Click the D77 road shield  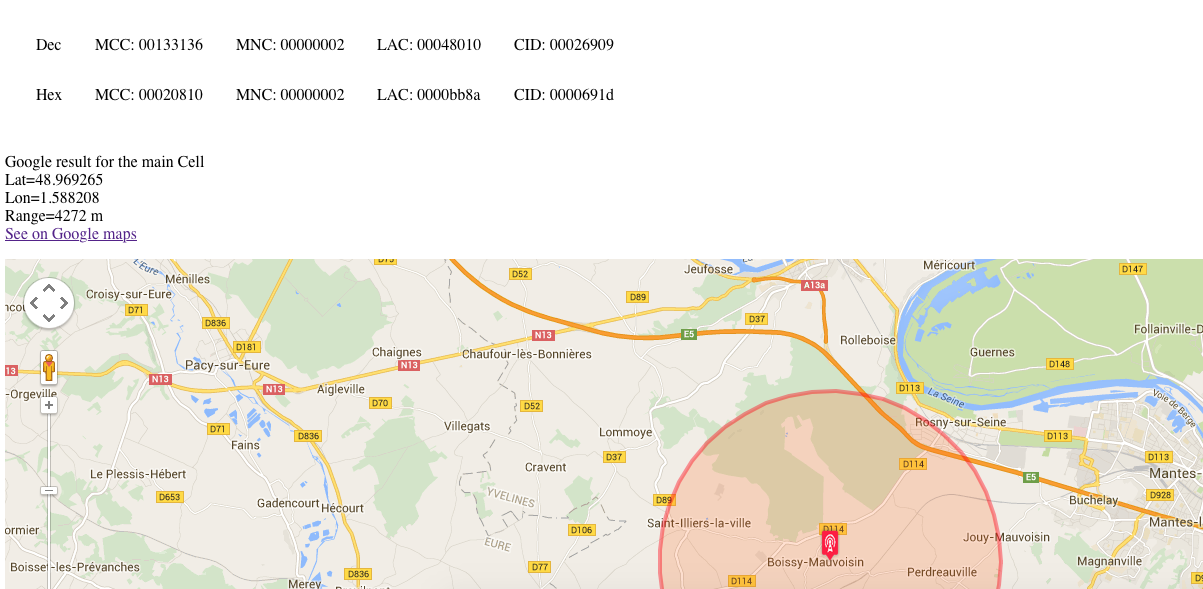pyautogui.click(x=540, y=567)
